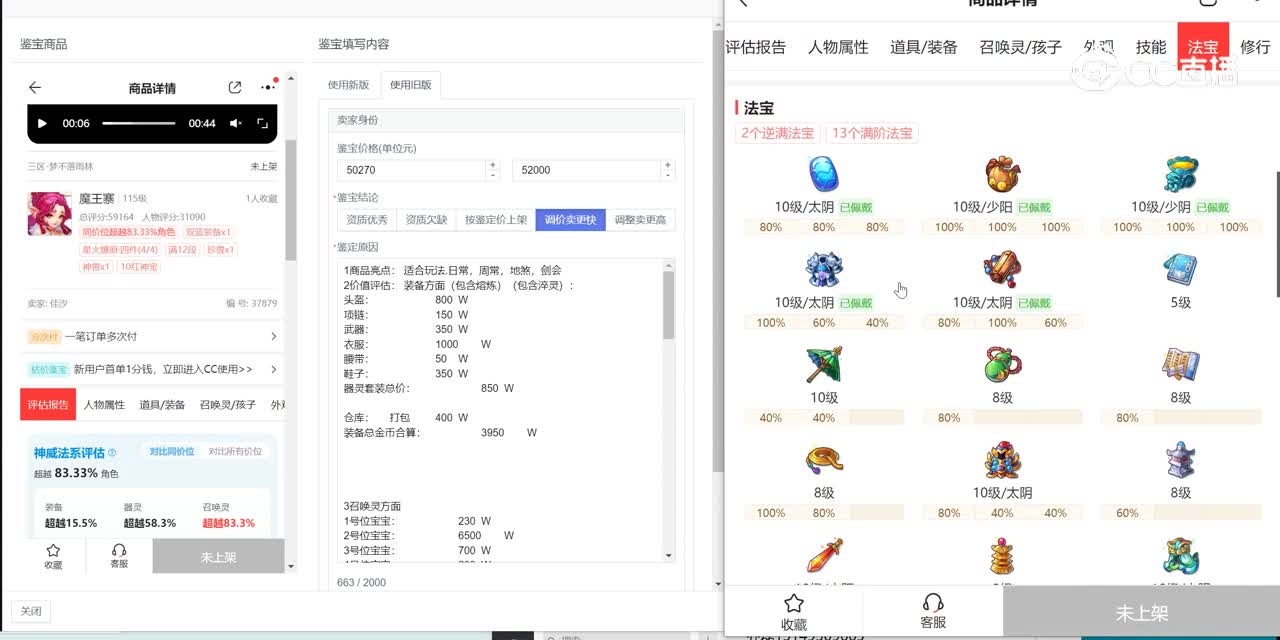Select the masked figure 10级/太阴 treasure icon
The width and height of the screenshot is (1280, 640).
[x=1002, y=460]
